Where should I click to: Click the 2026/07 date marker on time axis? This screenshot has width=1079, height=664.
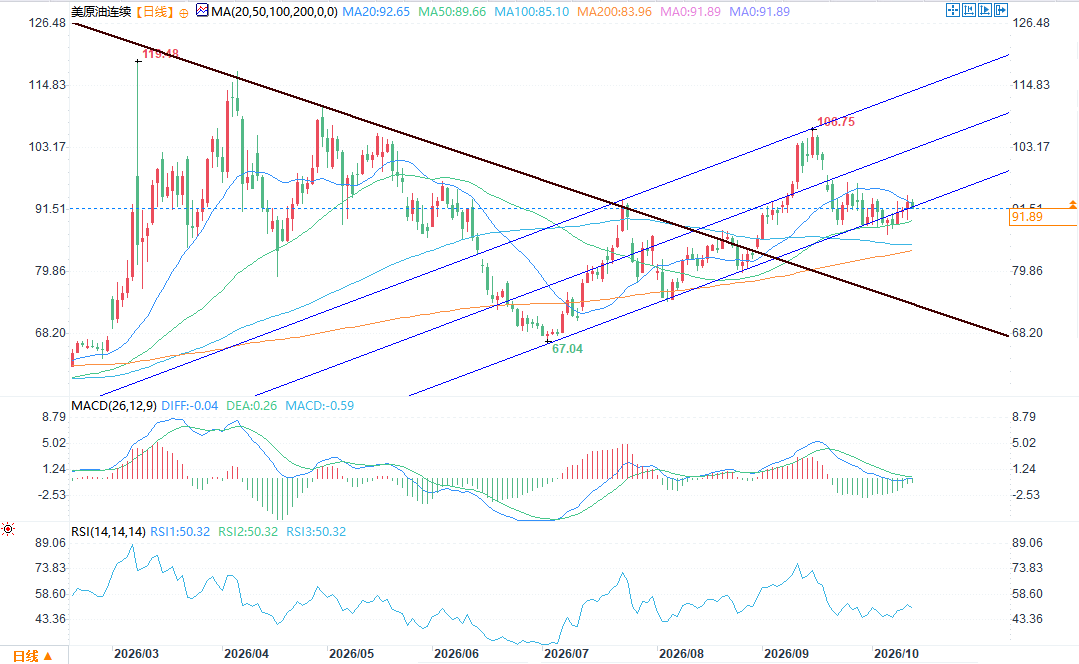[x=566, y=653]
